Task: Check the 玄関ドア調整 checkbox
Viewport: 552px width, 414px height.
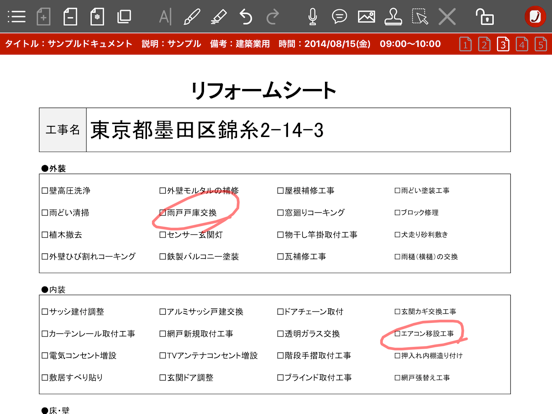Action: 162,378
